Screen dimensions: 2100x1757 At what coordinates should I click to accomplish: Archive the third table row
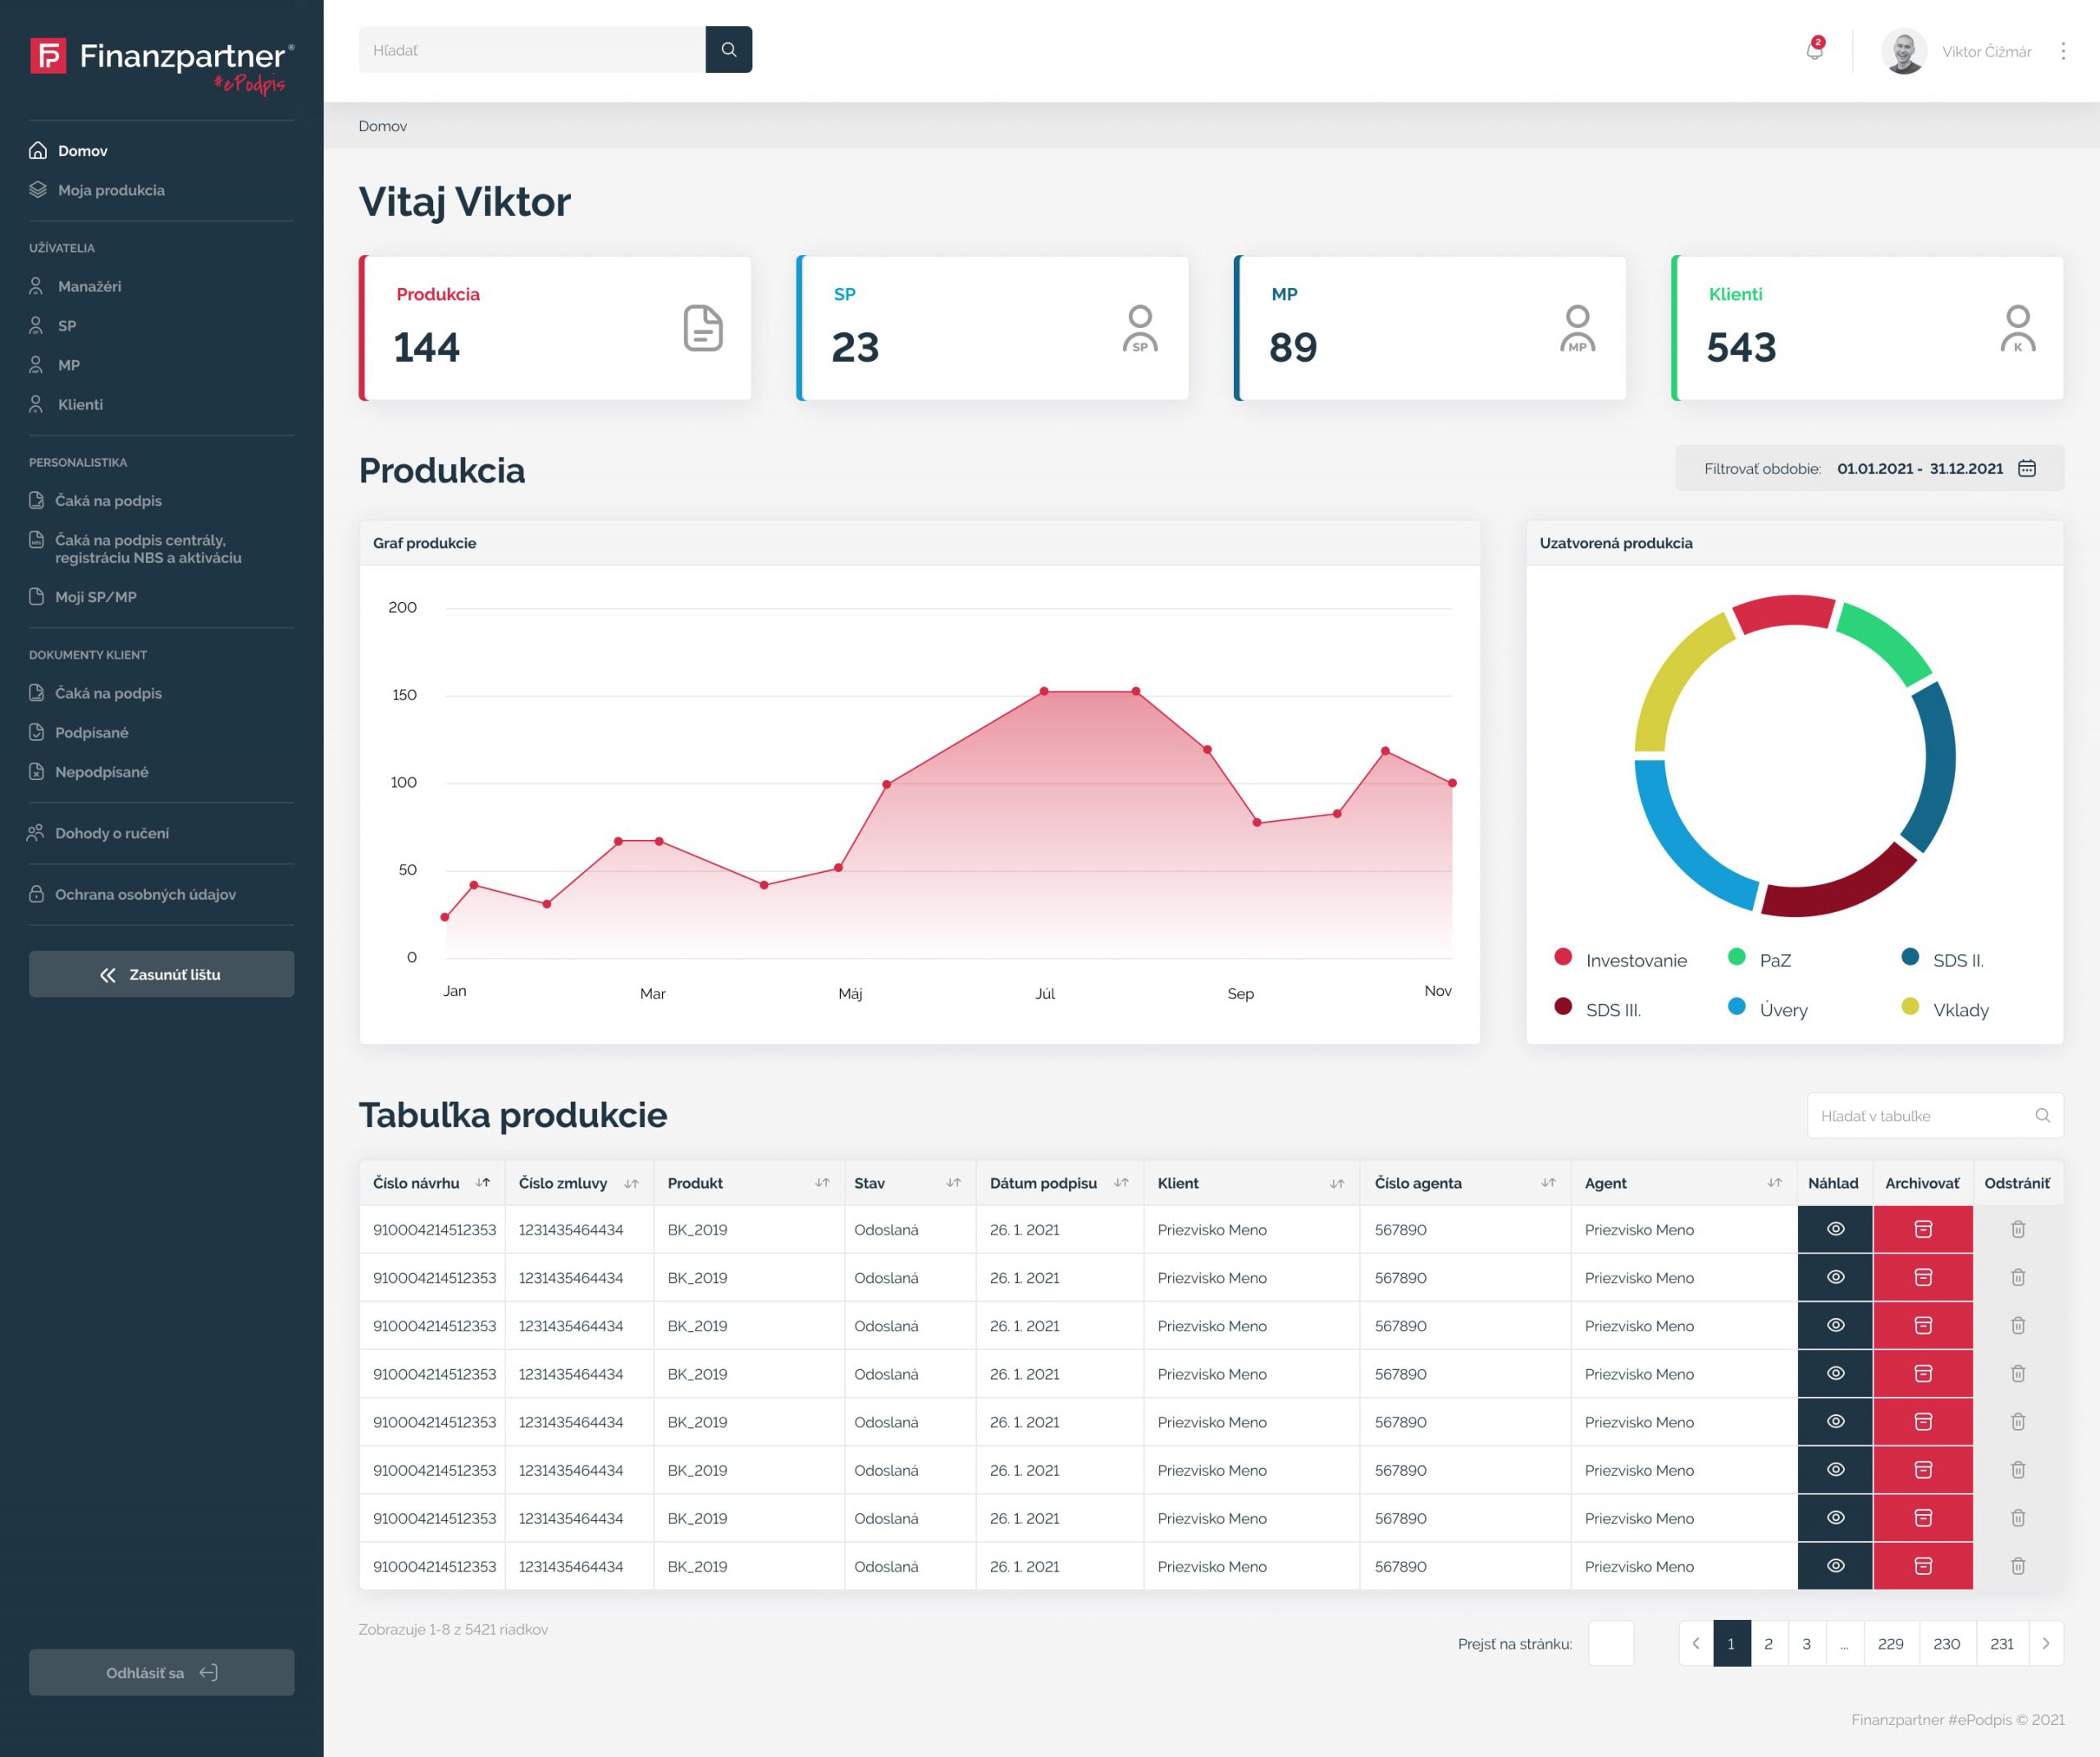[1923, 1325]
